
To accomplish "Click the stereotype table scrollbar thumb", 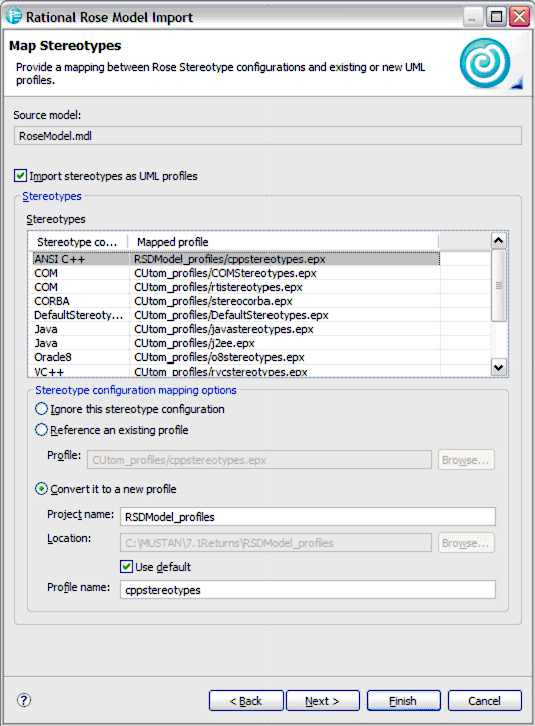I will click(498, 286).
